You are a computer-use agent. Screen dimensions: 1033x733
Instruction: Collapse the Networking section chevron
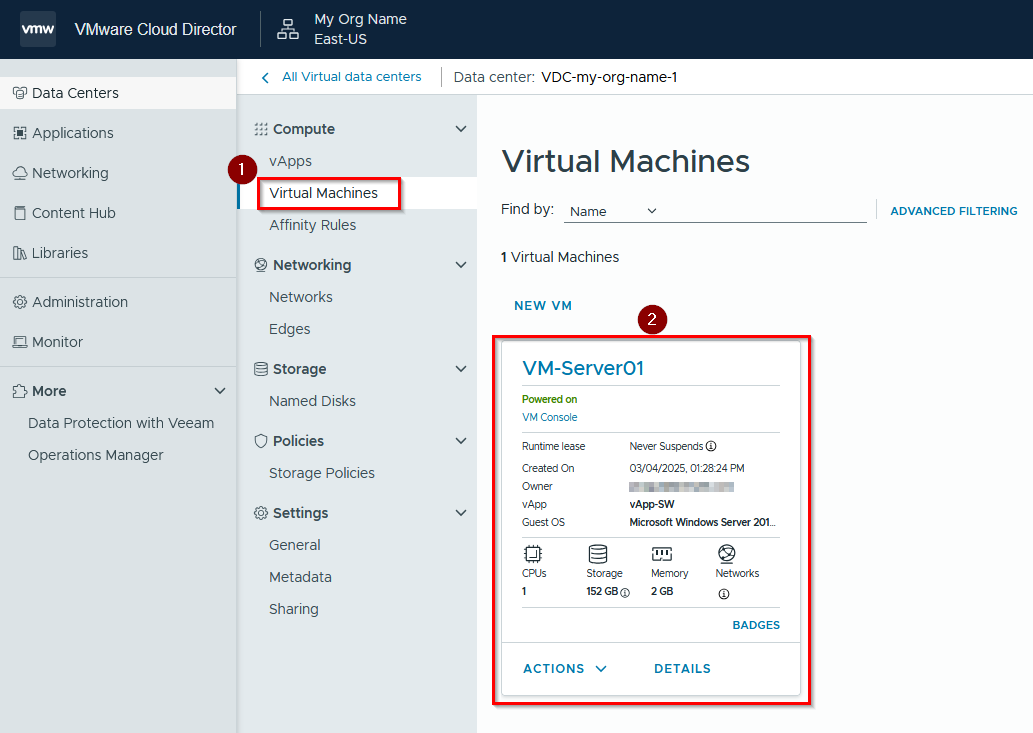(461, 265)
